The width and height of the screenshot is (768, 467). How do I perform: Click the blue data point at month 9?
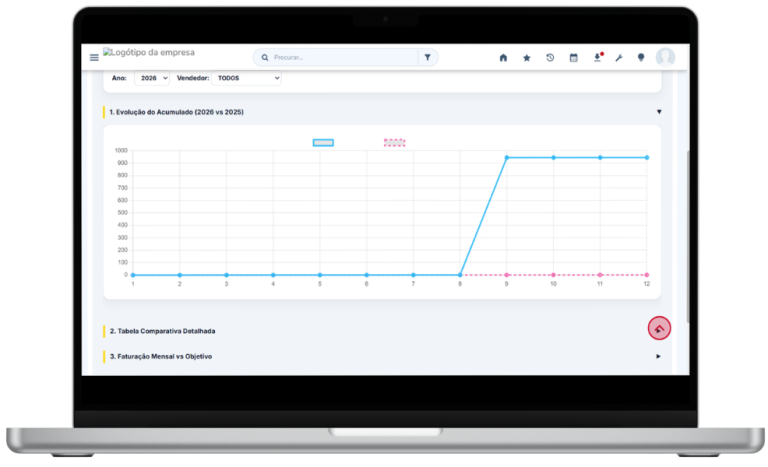pyautogui.click(x=507, y=158)
